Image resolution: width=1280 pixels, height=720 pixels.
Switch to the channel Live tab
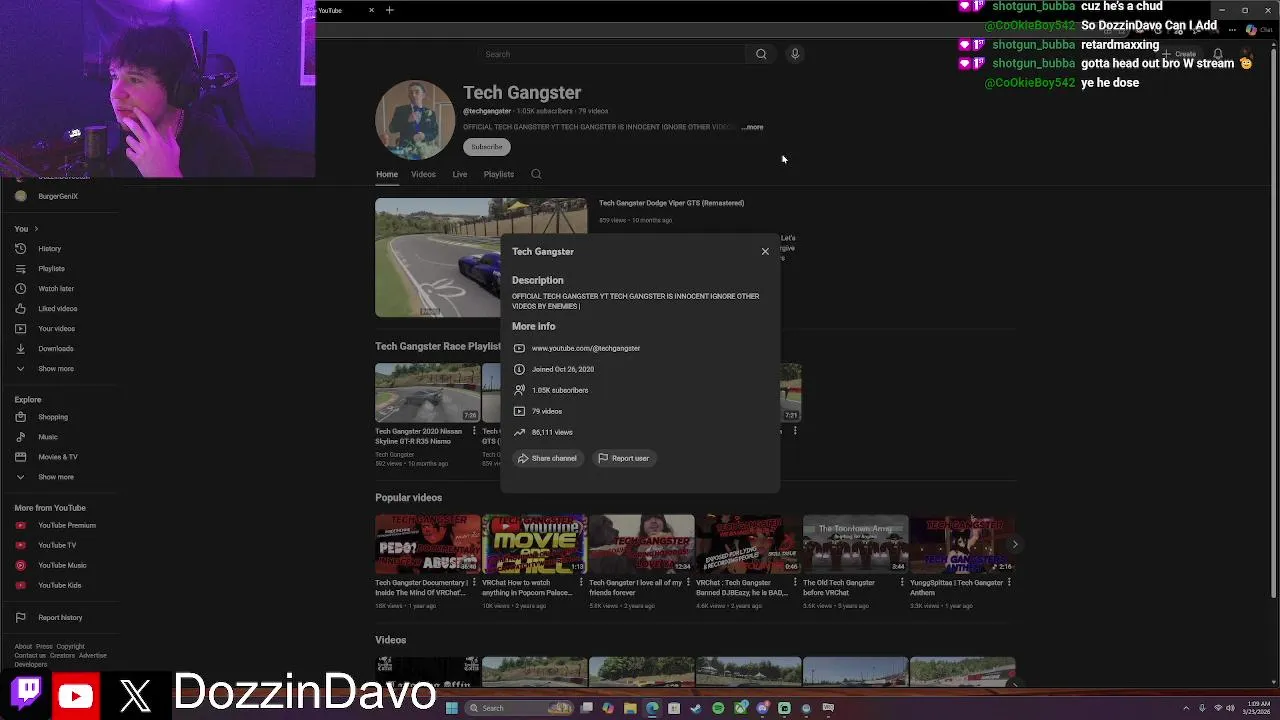tap(460, 174)
